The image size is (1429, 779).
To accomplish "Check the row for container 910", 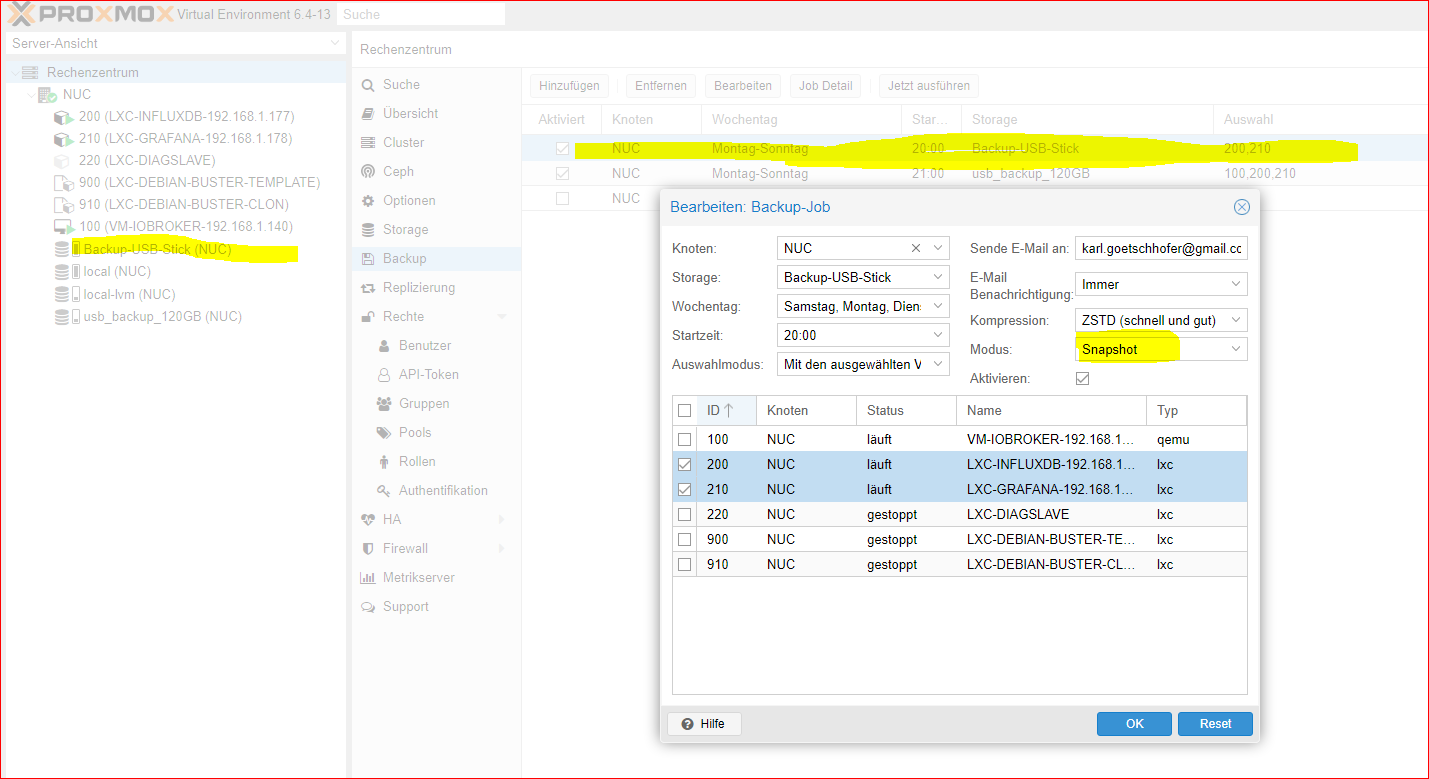I will pyautogui.click(x=684, y=564).
